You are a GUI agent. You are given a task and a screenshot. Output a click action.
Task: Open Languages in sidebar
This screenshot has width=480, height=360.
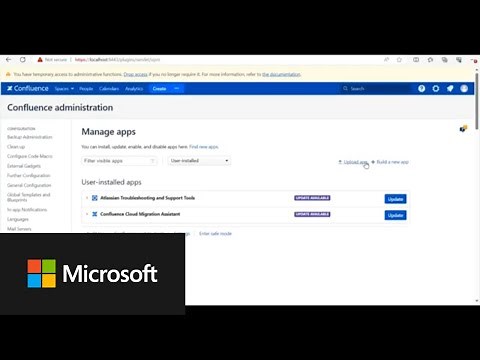click(18, 219)
